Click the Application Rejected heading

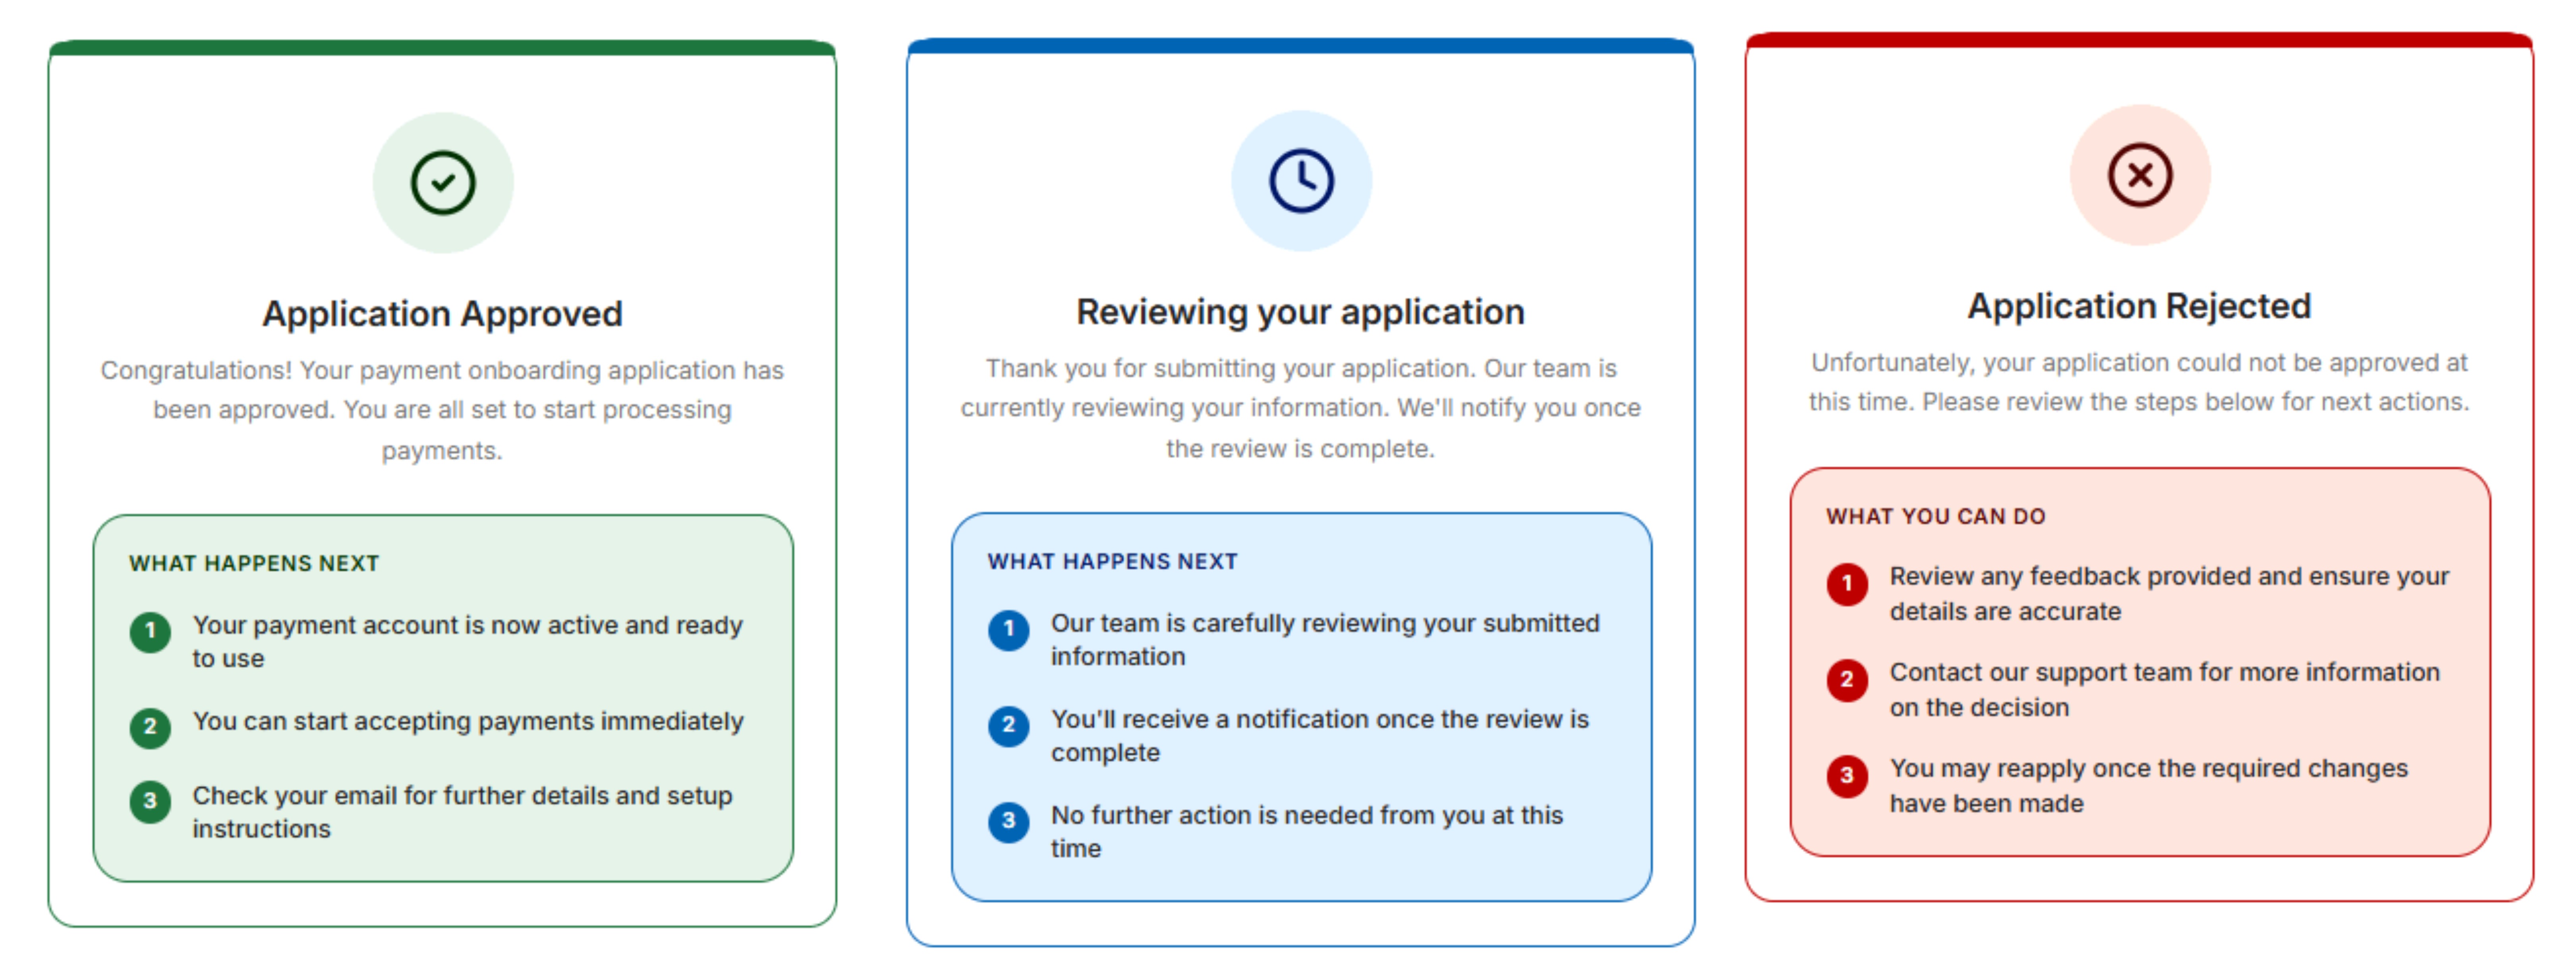2139,306
